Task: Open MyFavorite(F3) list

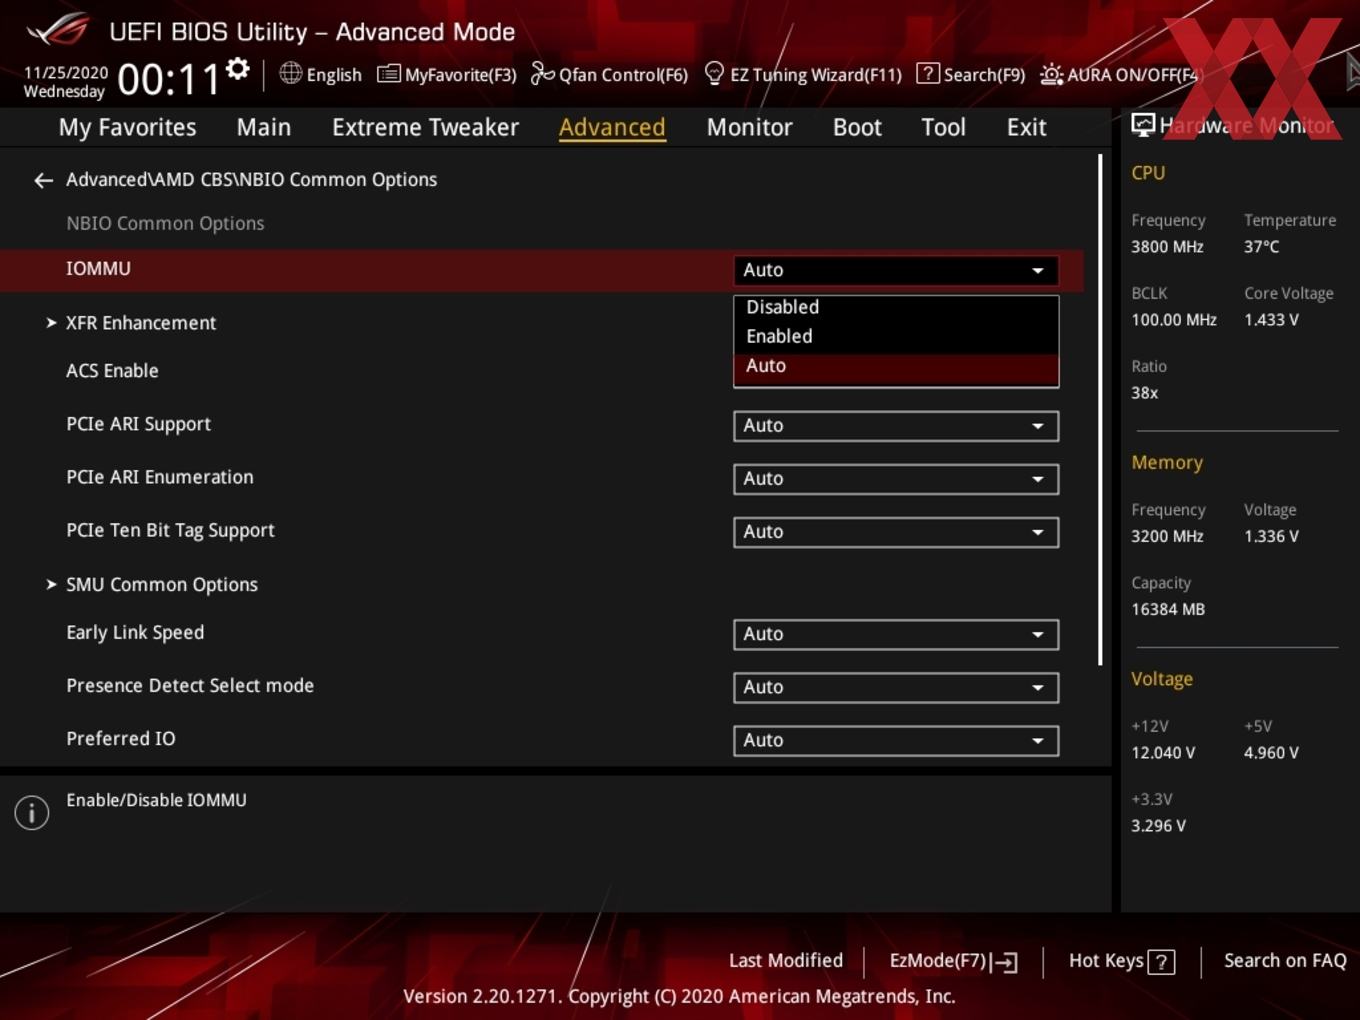Action: pyautogui.click(x=447, y=74)
